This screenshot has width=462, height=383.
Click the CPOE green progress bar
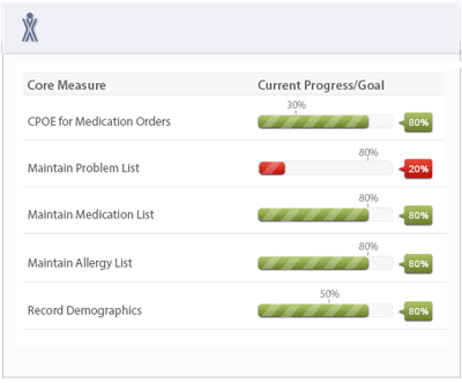[x=325, y=122]
